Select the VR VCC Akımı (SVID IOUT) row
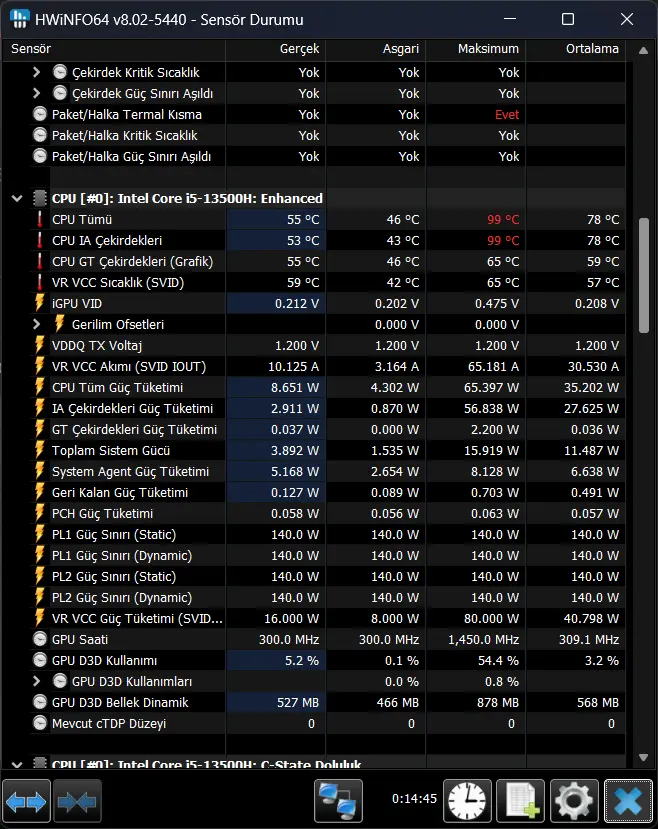This screenshot has width=658, height=829. [328, 366]
